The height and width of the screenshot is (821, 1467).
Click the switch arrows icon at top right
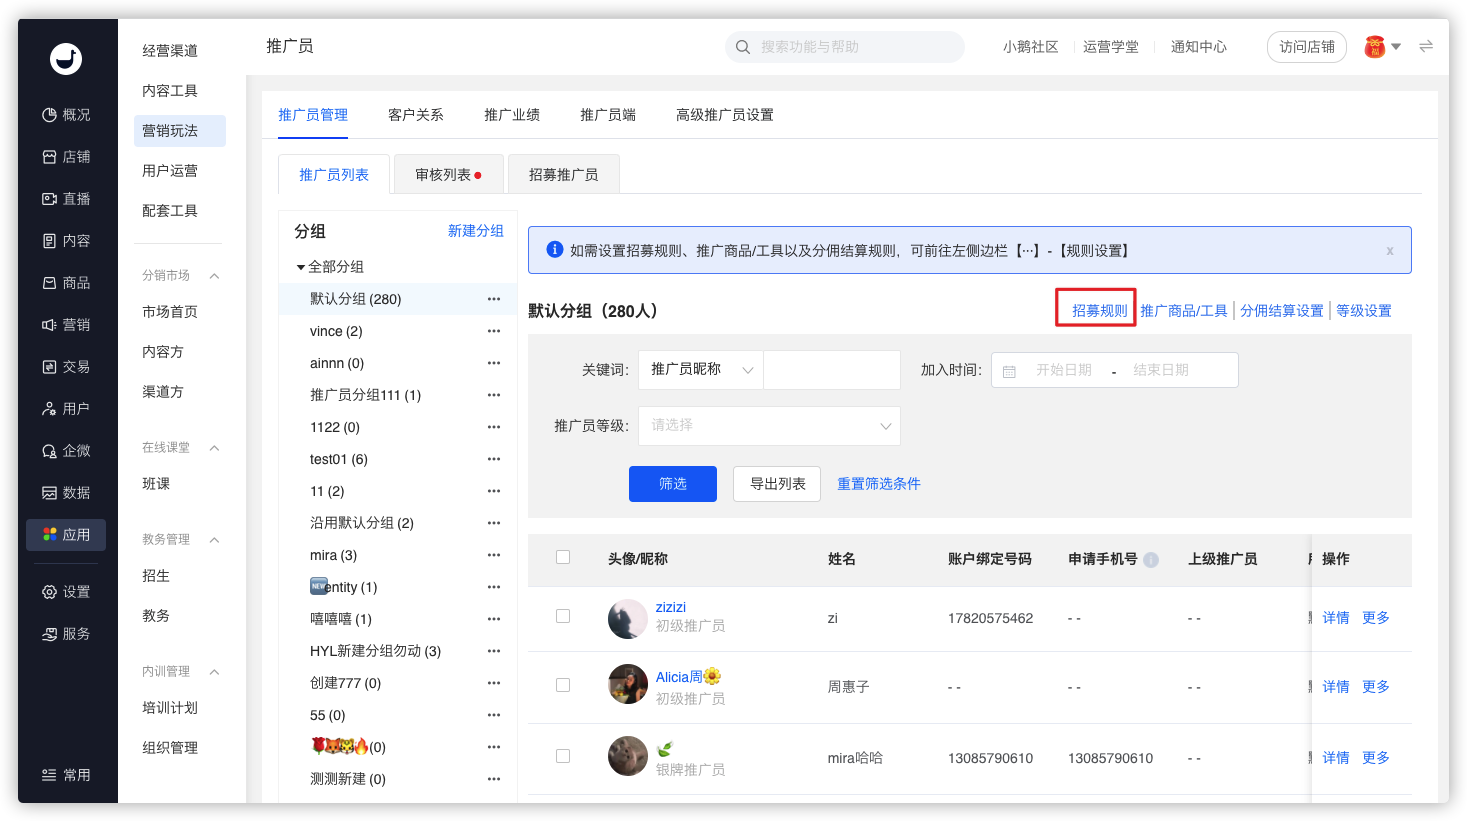(1426, 46)
